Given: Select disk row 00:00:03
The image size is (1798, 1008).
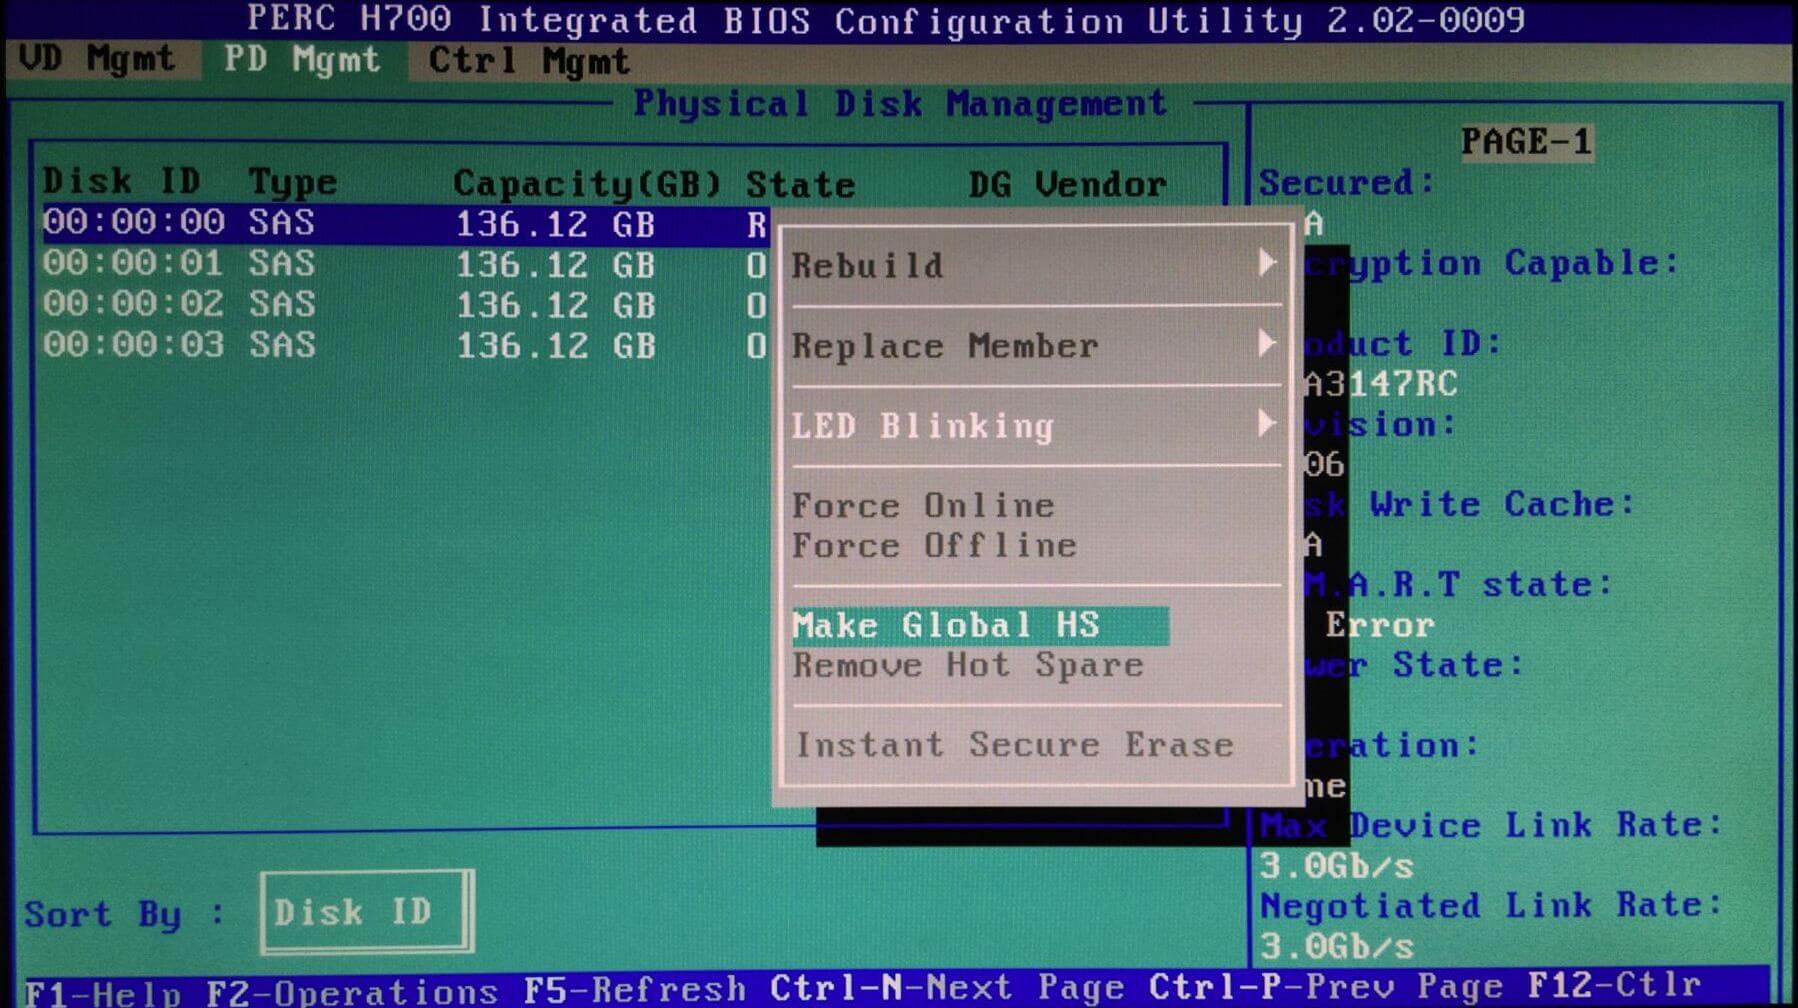Looking at the screenshot, I should pos(405,346).
